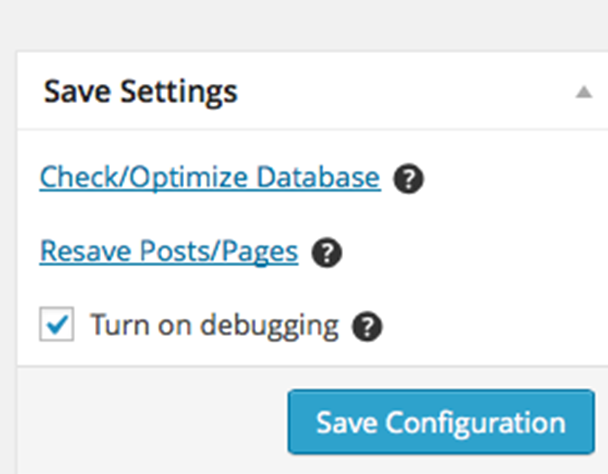Uncheck the Turn on debugging checkbox
Viewport: 608px width, 474px height.
(57, 325)
